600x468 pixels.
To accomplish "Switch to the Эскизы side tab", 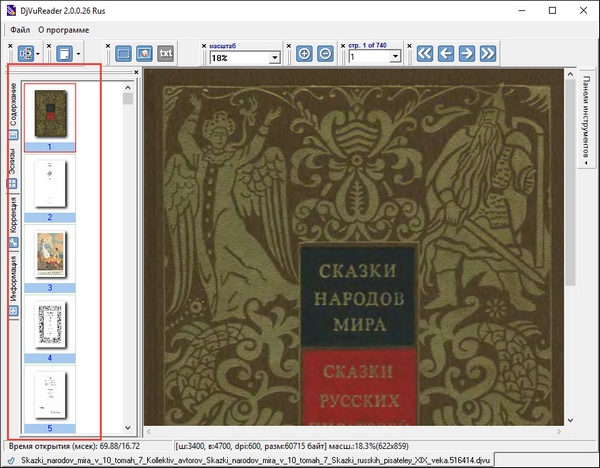I will 13,168.
